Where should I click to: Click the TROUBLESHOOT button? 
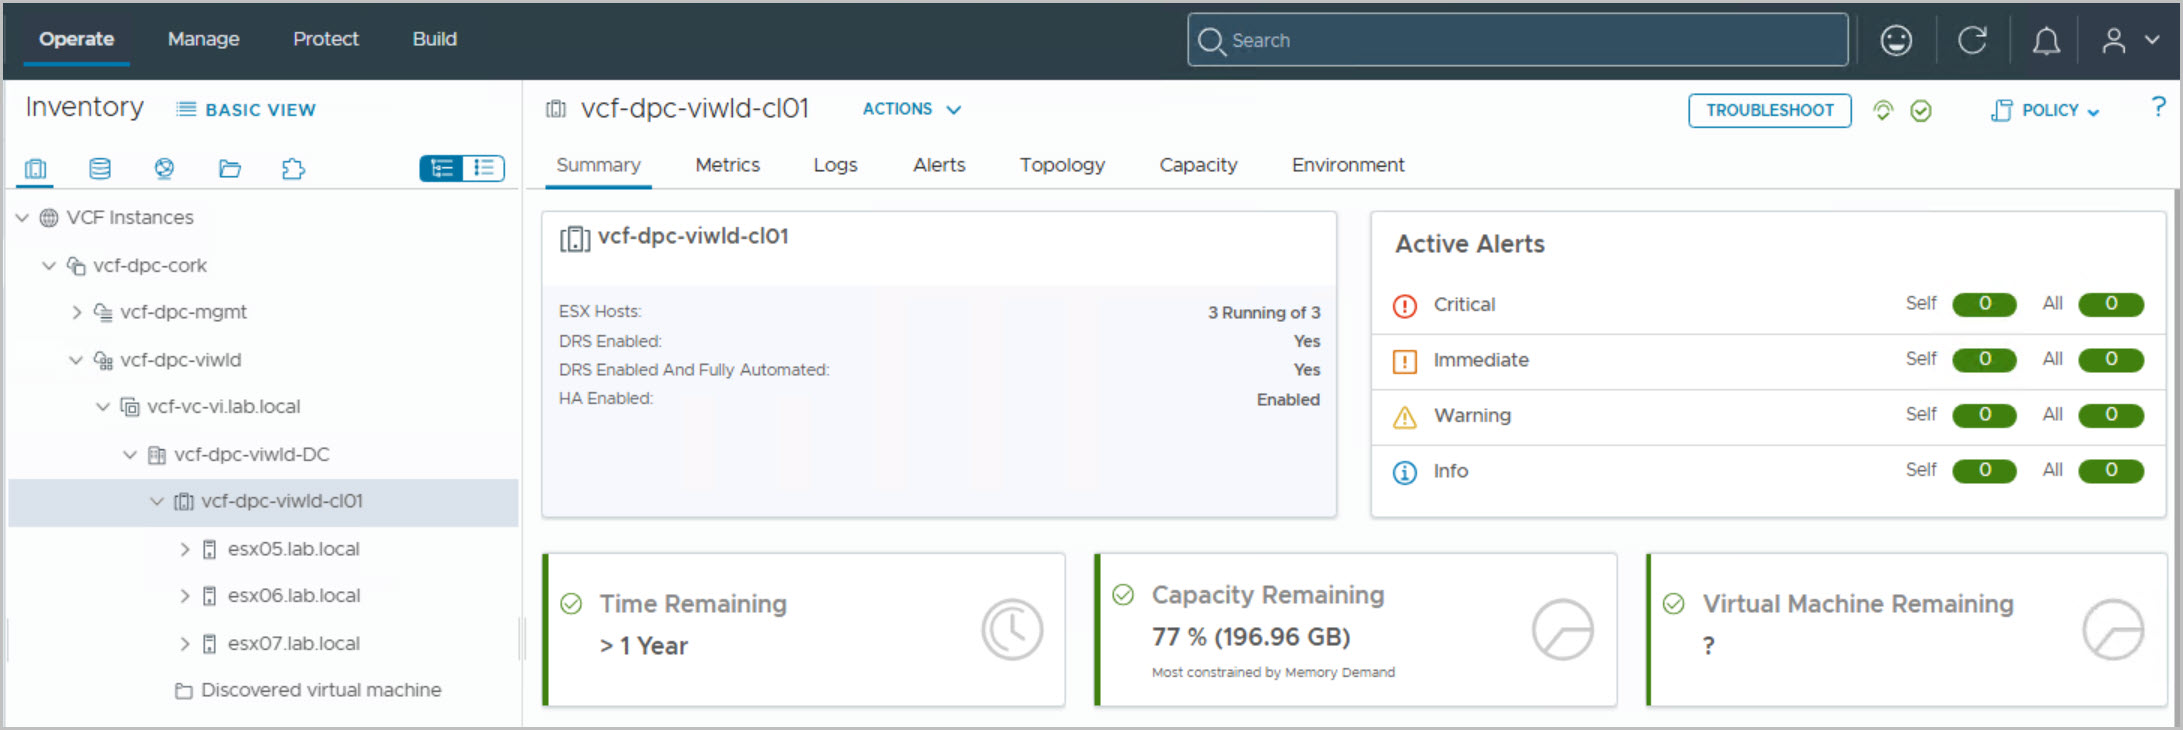(x=1770, y=110)
